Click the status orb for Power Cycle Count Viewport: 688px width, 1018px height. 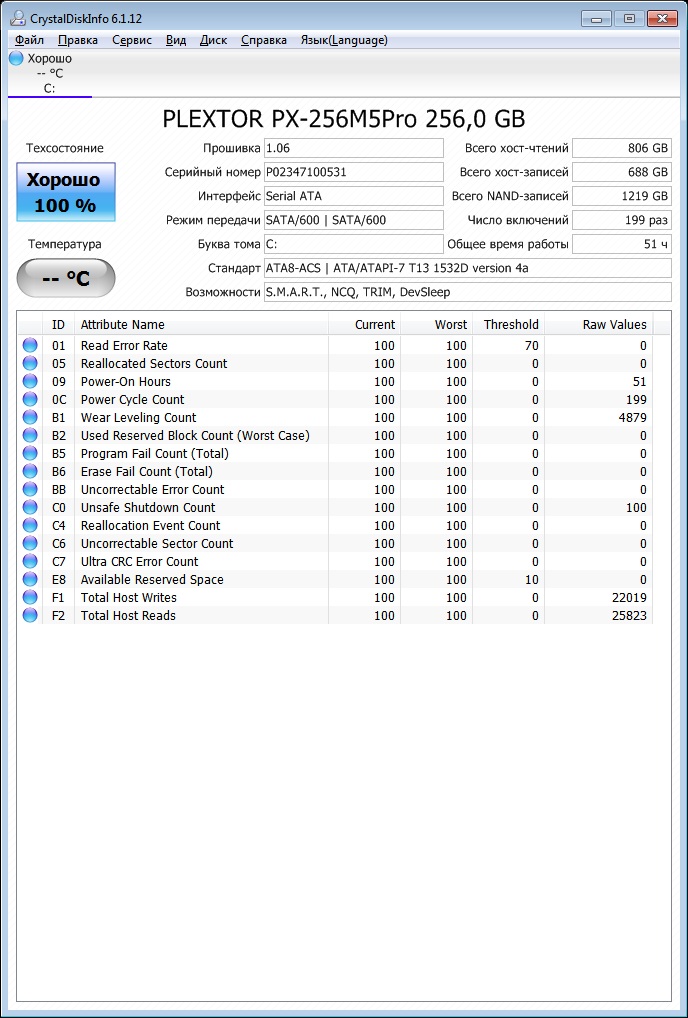30,399
